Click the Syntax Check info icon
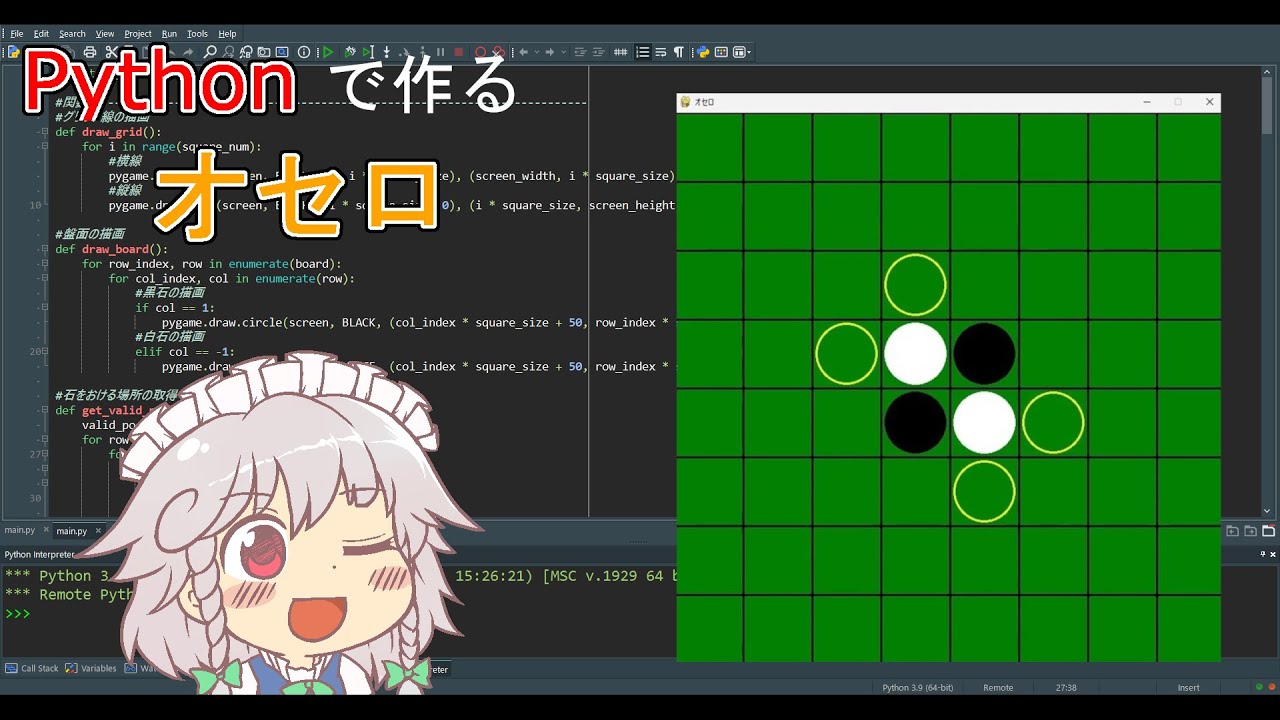The width and height of the screenshot is (1280, 720). pos(303,52)
